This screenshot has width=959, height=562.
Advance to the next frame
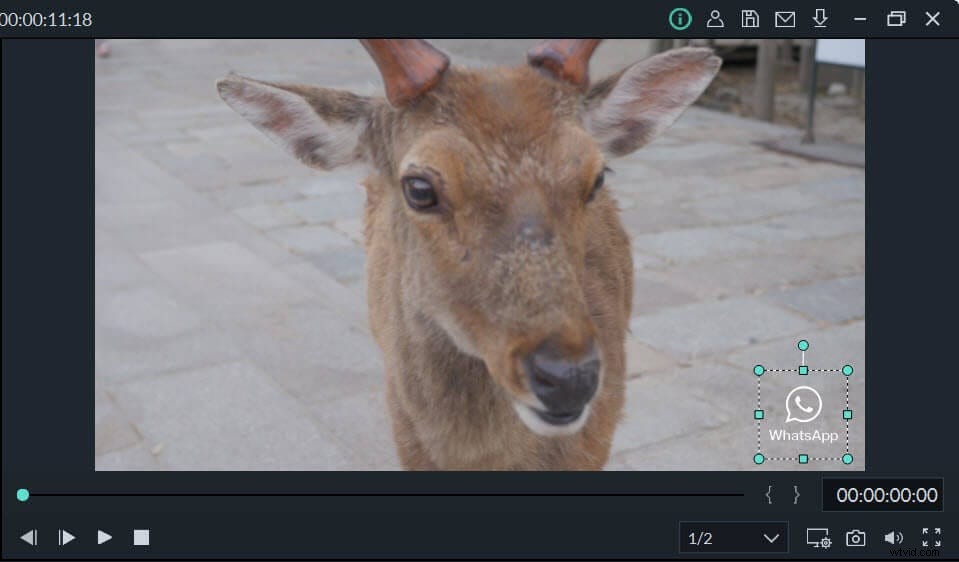click(x=67, y=538)
